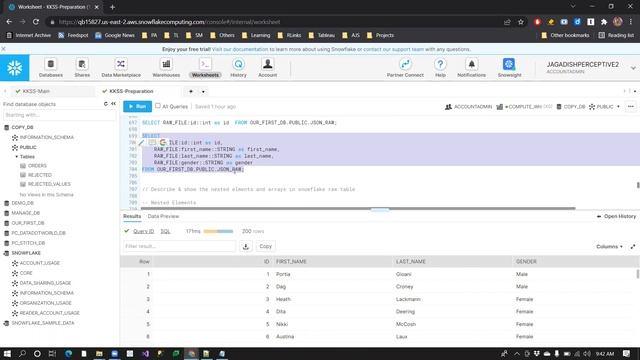Collapse the COPY_DB database node
Screen dimensions: 640x360
coord(7,127)
